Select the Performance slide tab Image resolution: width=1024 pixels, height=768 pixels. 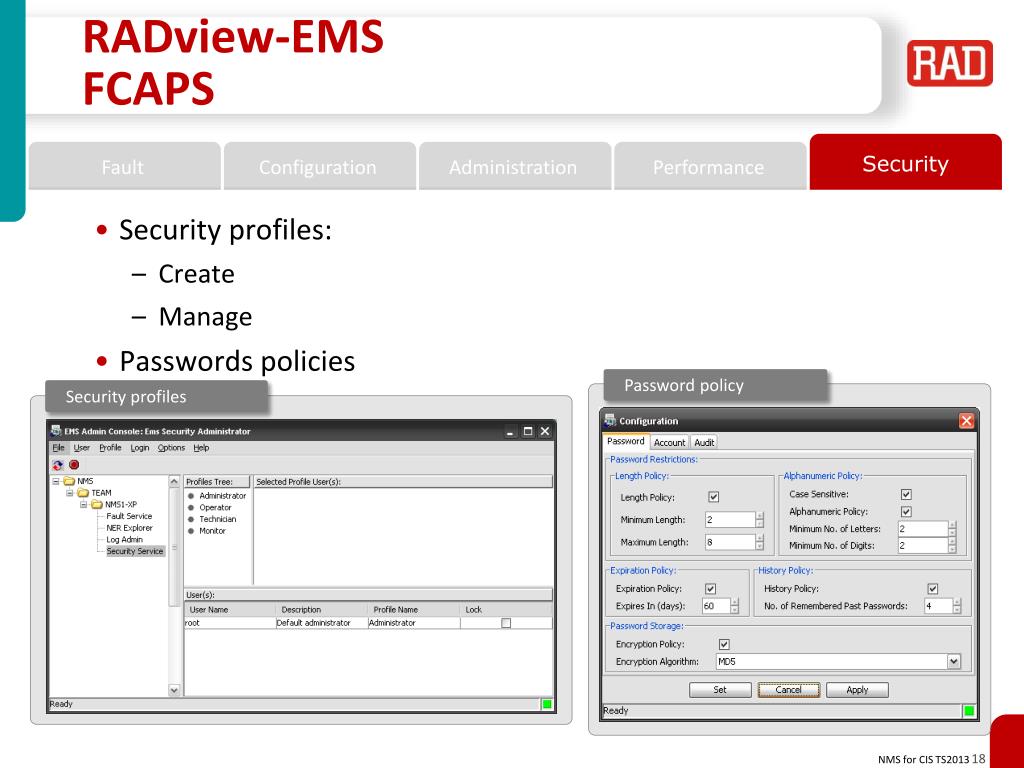coord(709,167)
